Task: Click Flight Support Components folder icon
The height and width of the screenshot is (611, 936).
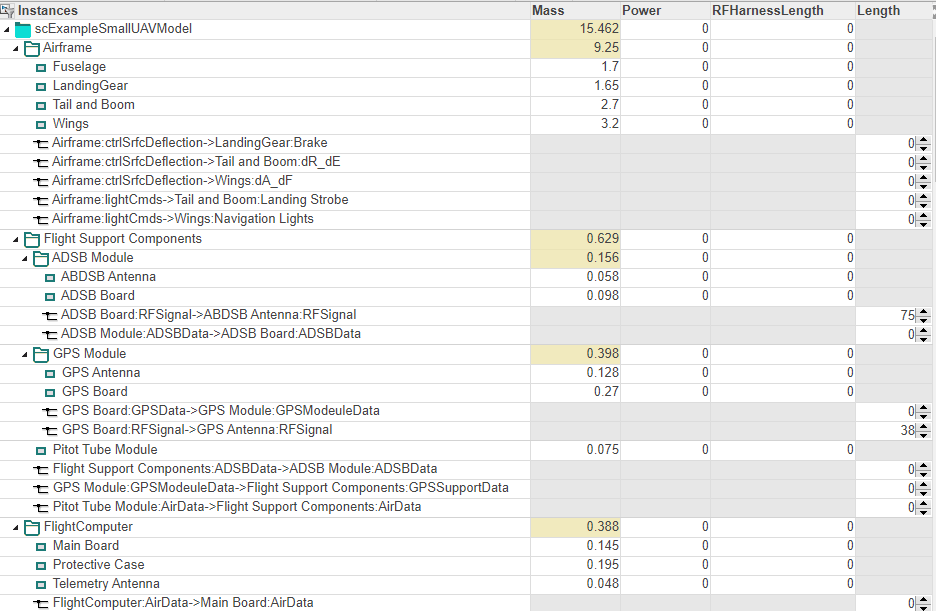Action: pyautogui.click(x=32, y=239)
